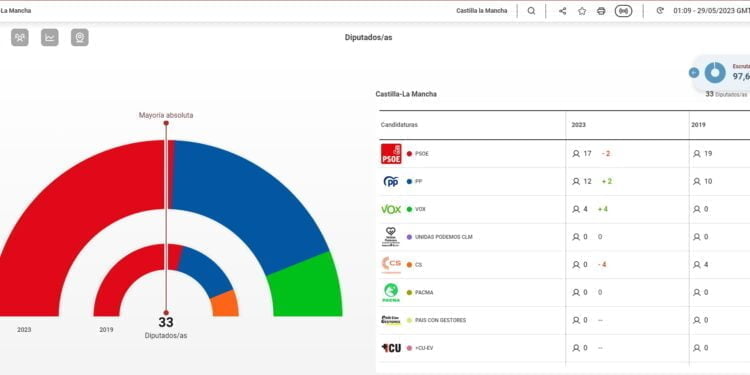Mark page as favorite with star icon

pos(582,11)
